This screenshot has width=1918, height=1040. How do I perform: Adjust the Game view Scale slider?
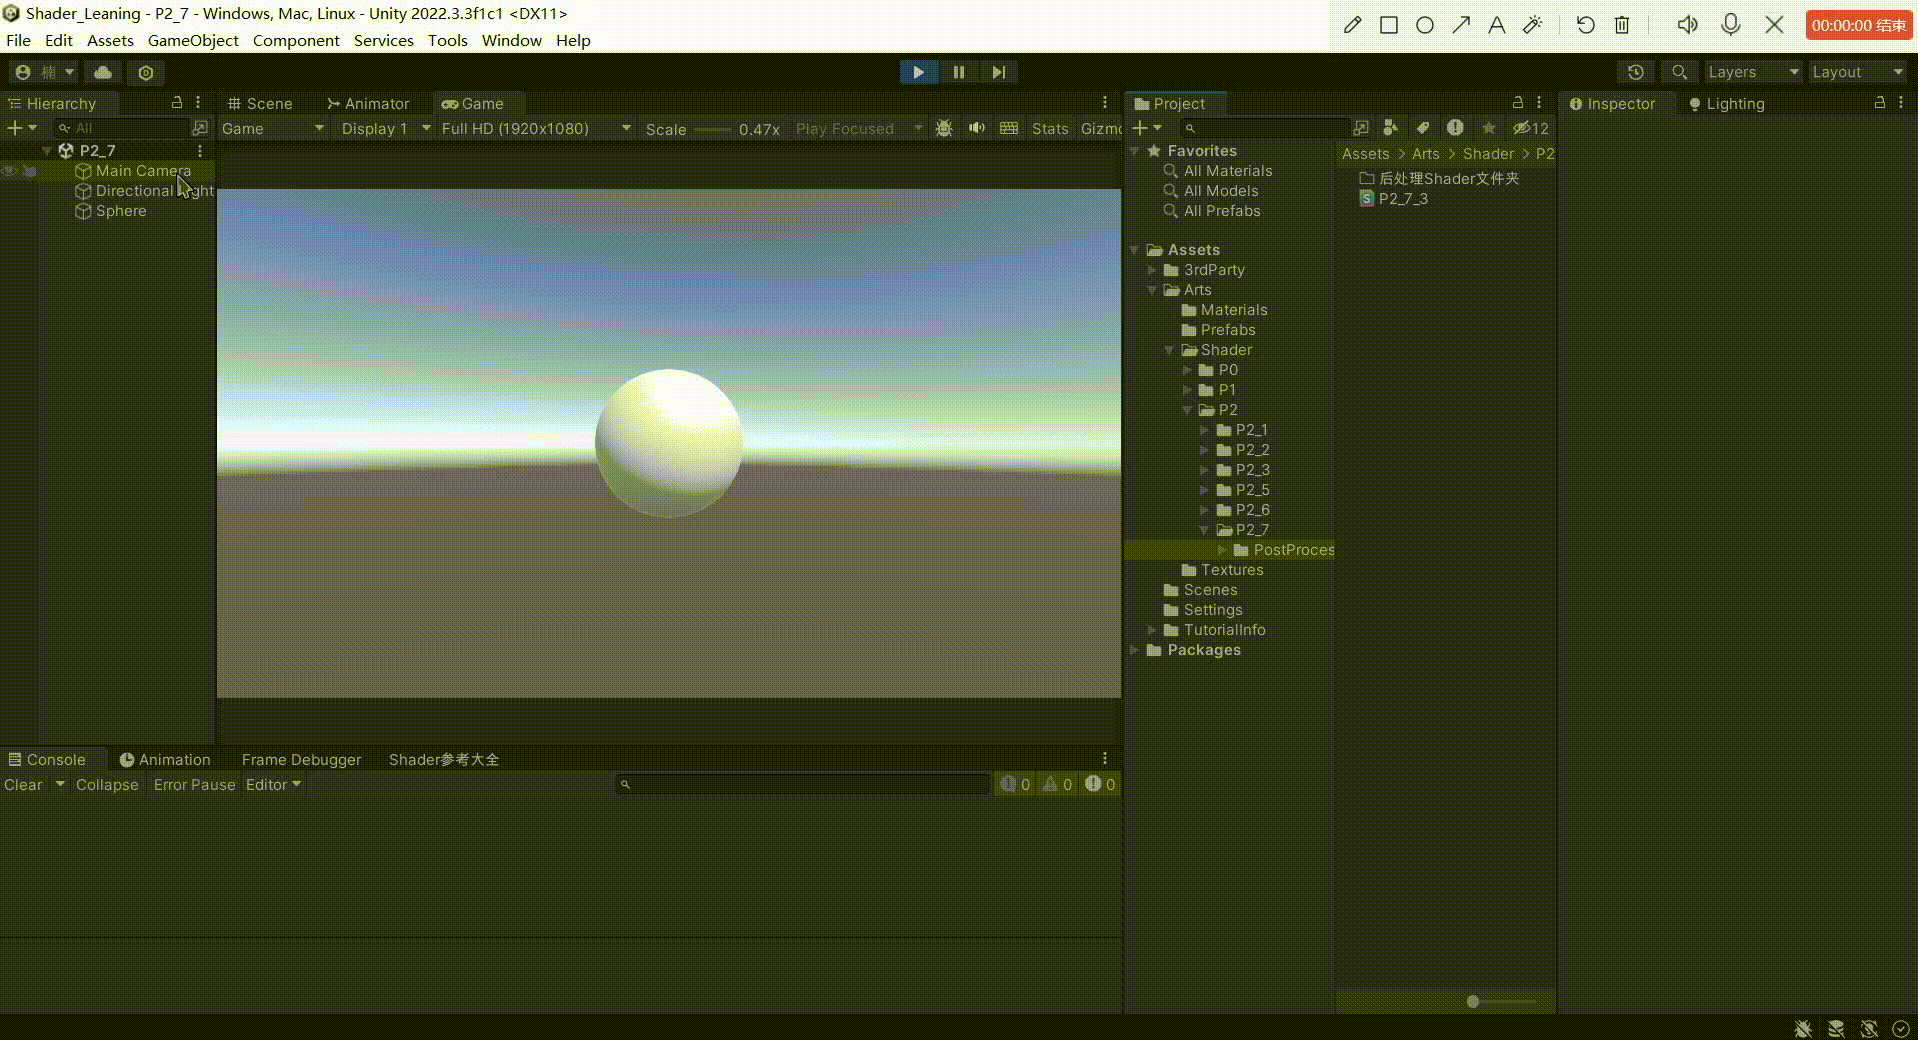pyautogui.click(x=712, y=129)
